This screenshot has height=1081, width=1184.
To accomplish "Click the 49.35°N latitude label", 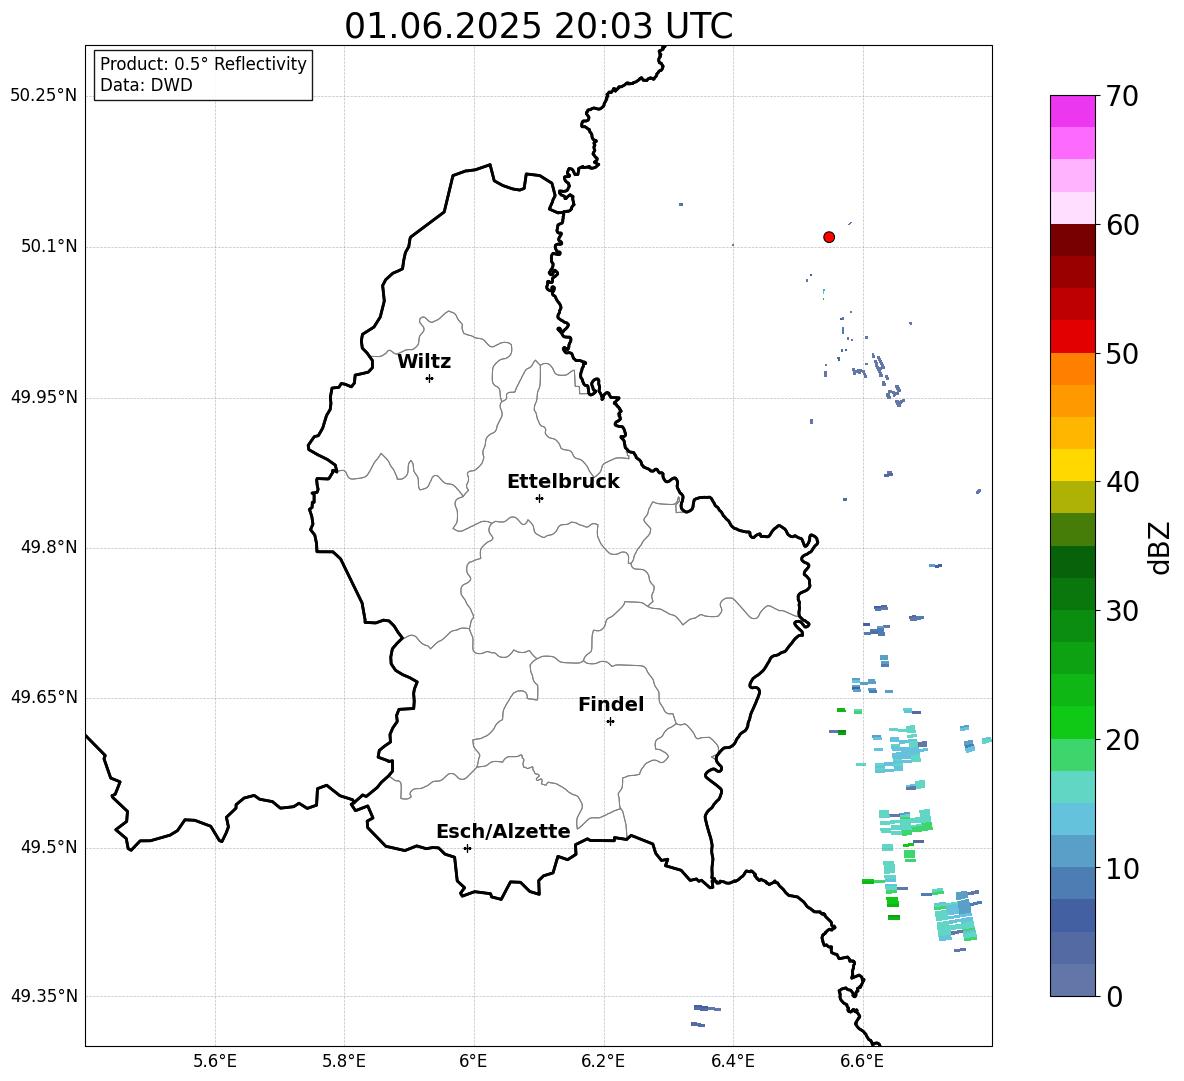I will click(44, 996).
